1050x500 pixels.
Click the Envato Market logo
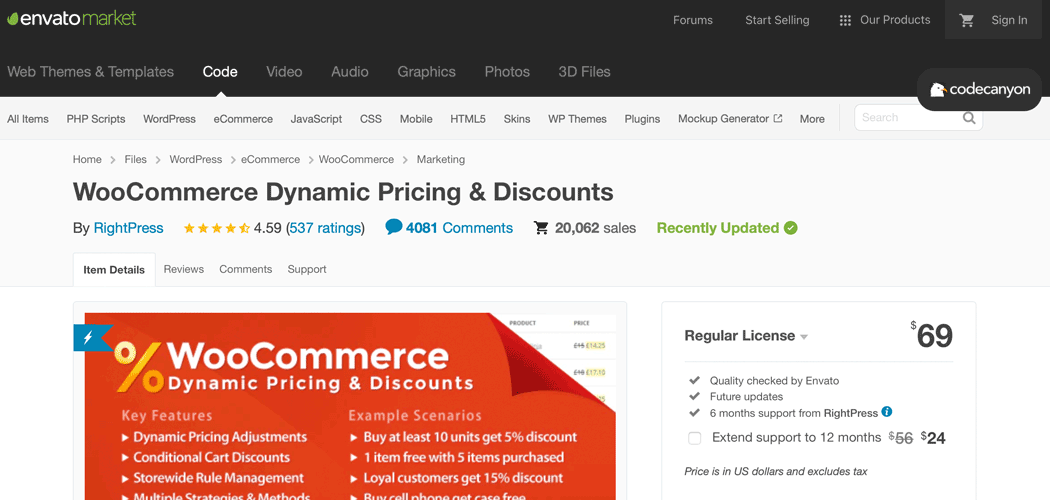click(x=72, y=18)
